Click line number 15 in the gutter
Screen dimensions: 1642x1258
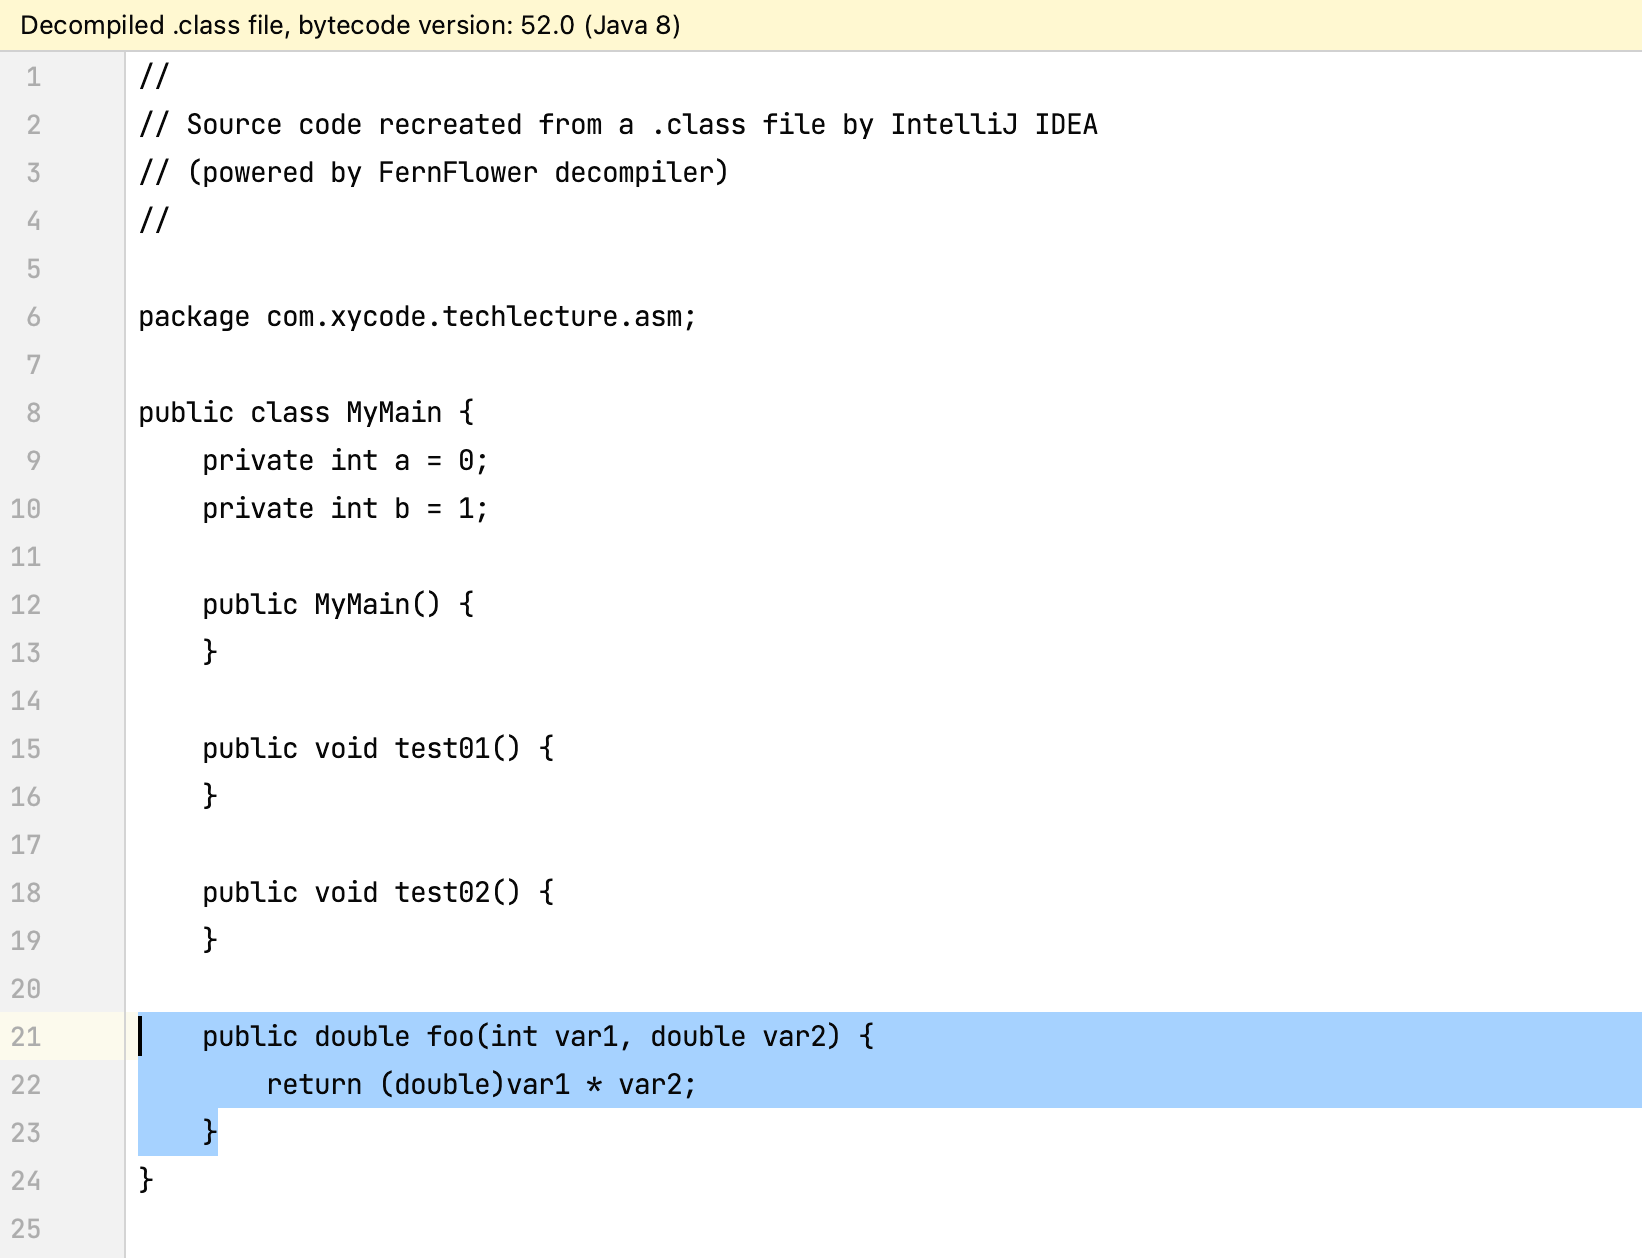[26, 749]
